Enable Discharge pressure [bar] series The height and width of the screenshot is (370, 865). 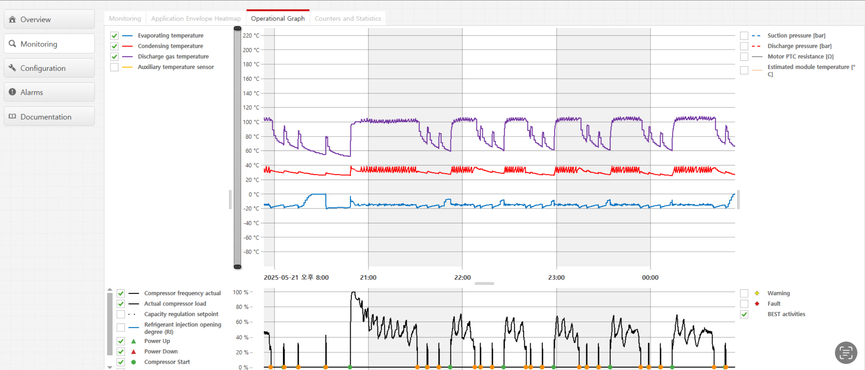[x=744, y=46]
